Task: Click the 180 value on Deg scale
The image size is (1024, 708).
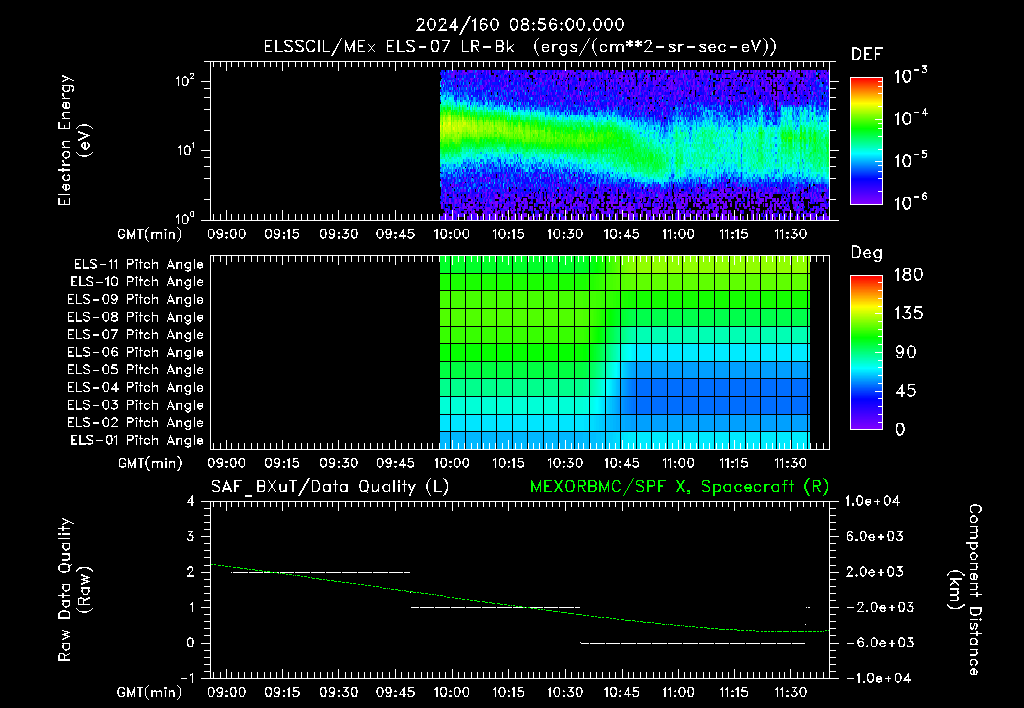Action: click(x=908, y=275)
